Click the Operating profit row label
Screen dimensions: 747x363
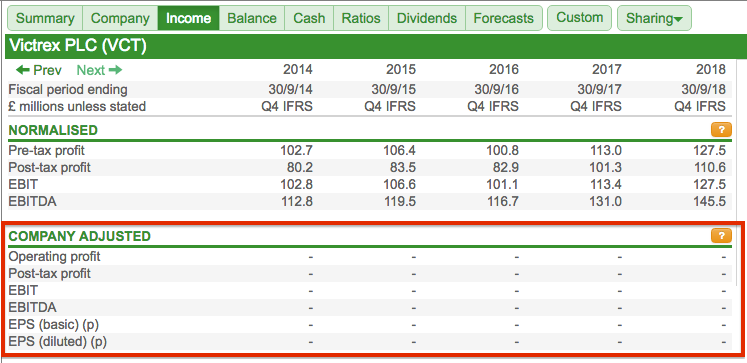[55, 256]
